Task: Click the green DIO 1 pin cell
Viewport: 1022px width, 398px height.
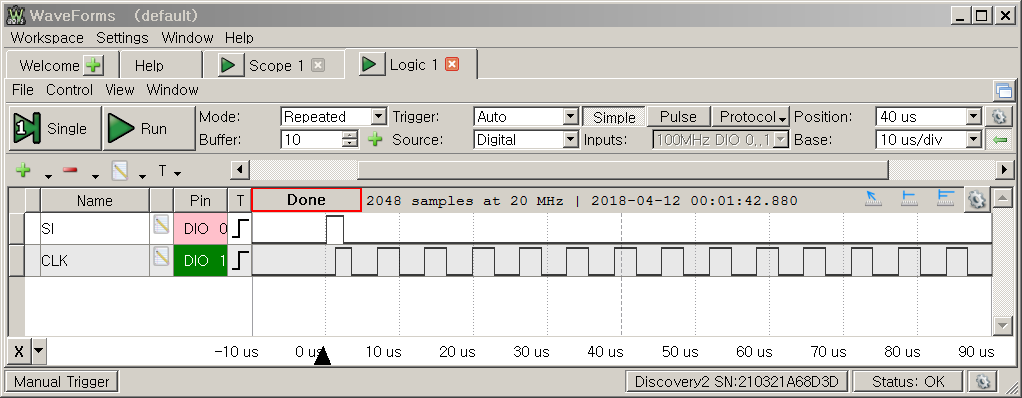Action: click(201, 261)
